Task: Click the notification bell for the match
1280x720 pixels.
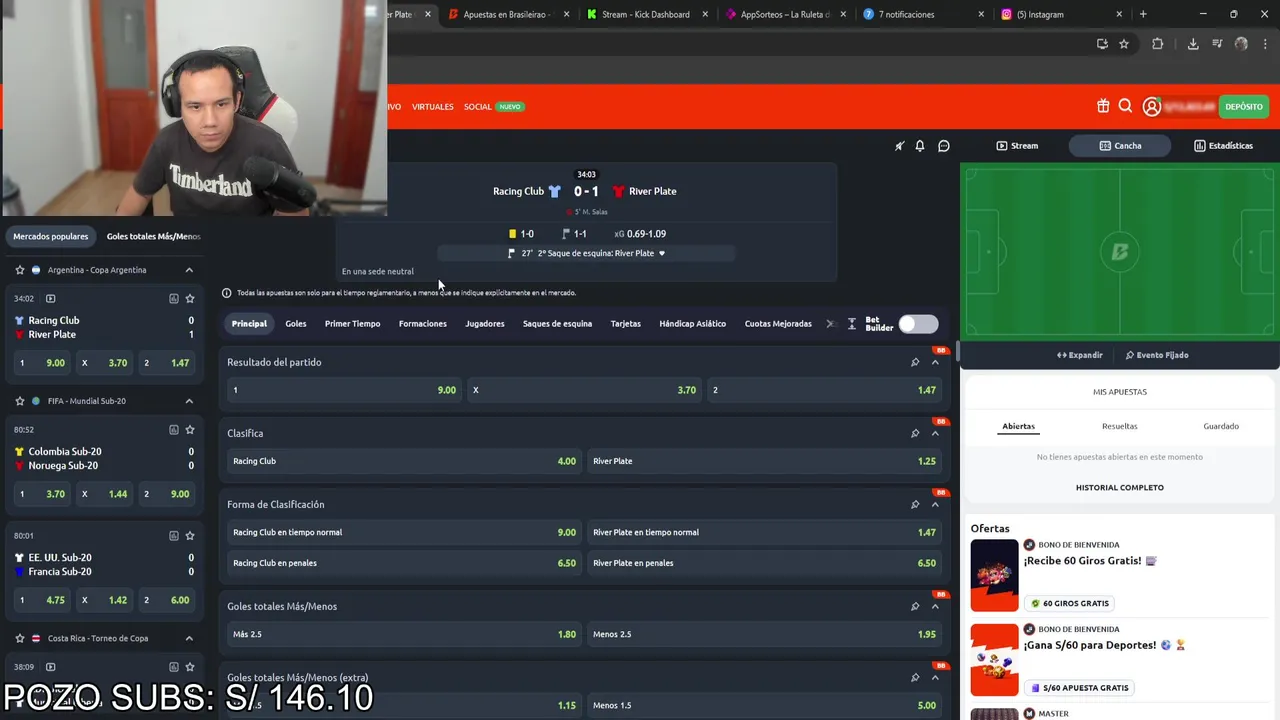Action: click(x=920, y=146)
